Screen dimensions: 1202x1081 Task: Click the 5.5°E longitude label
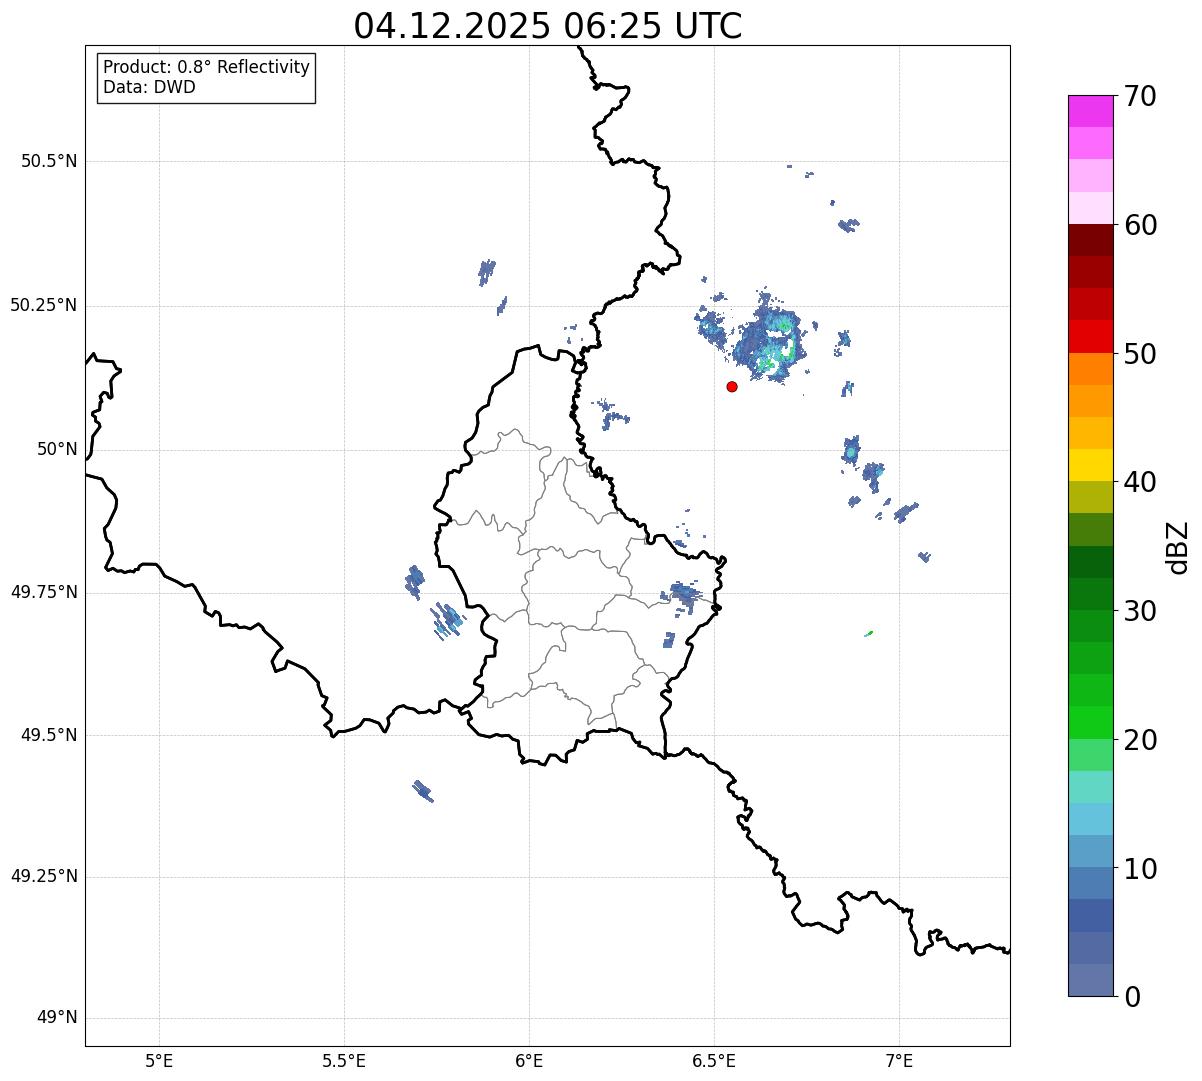click(x=344, y=1061)
